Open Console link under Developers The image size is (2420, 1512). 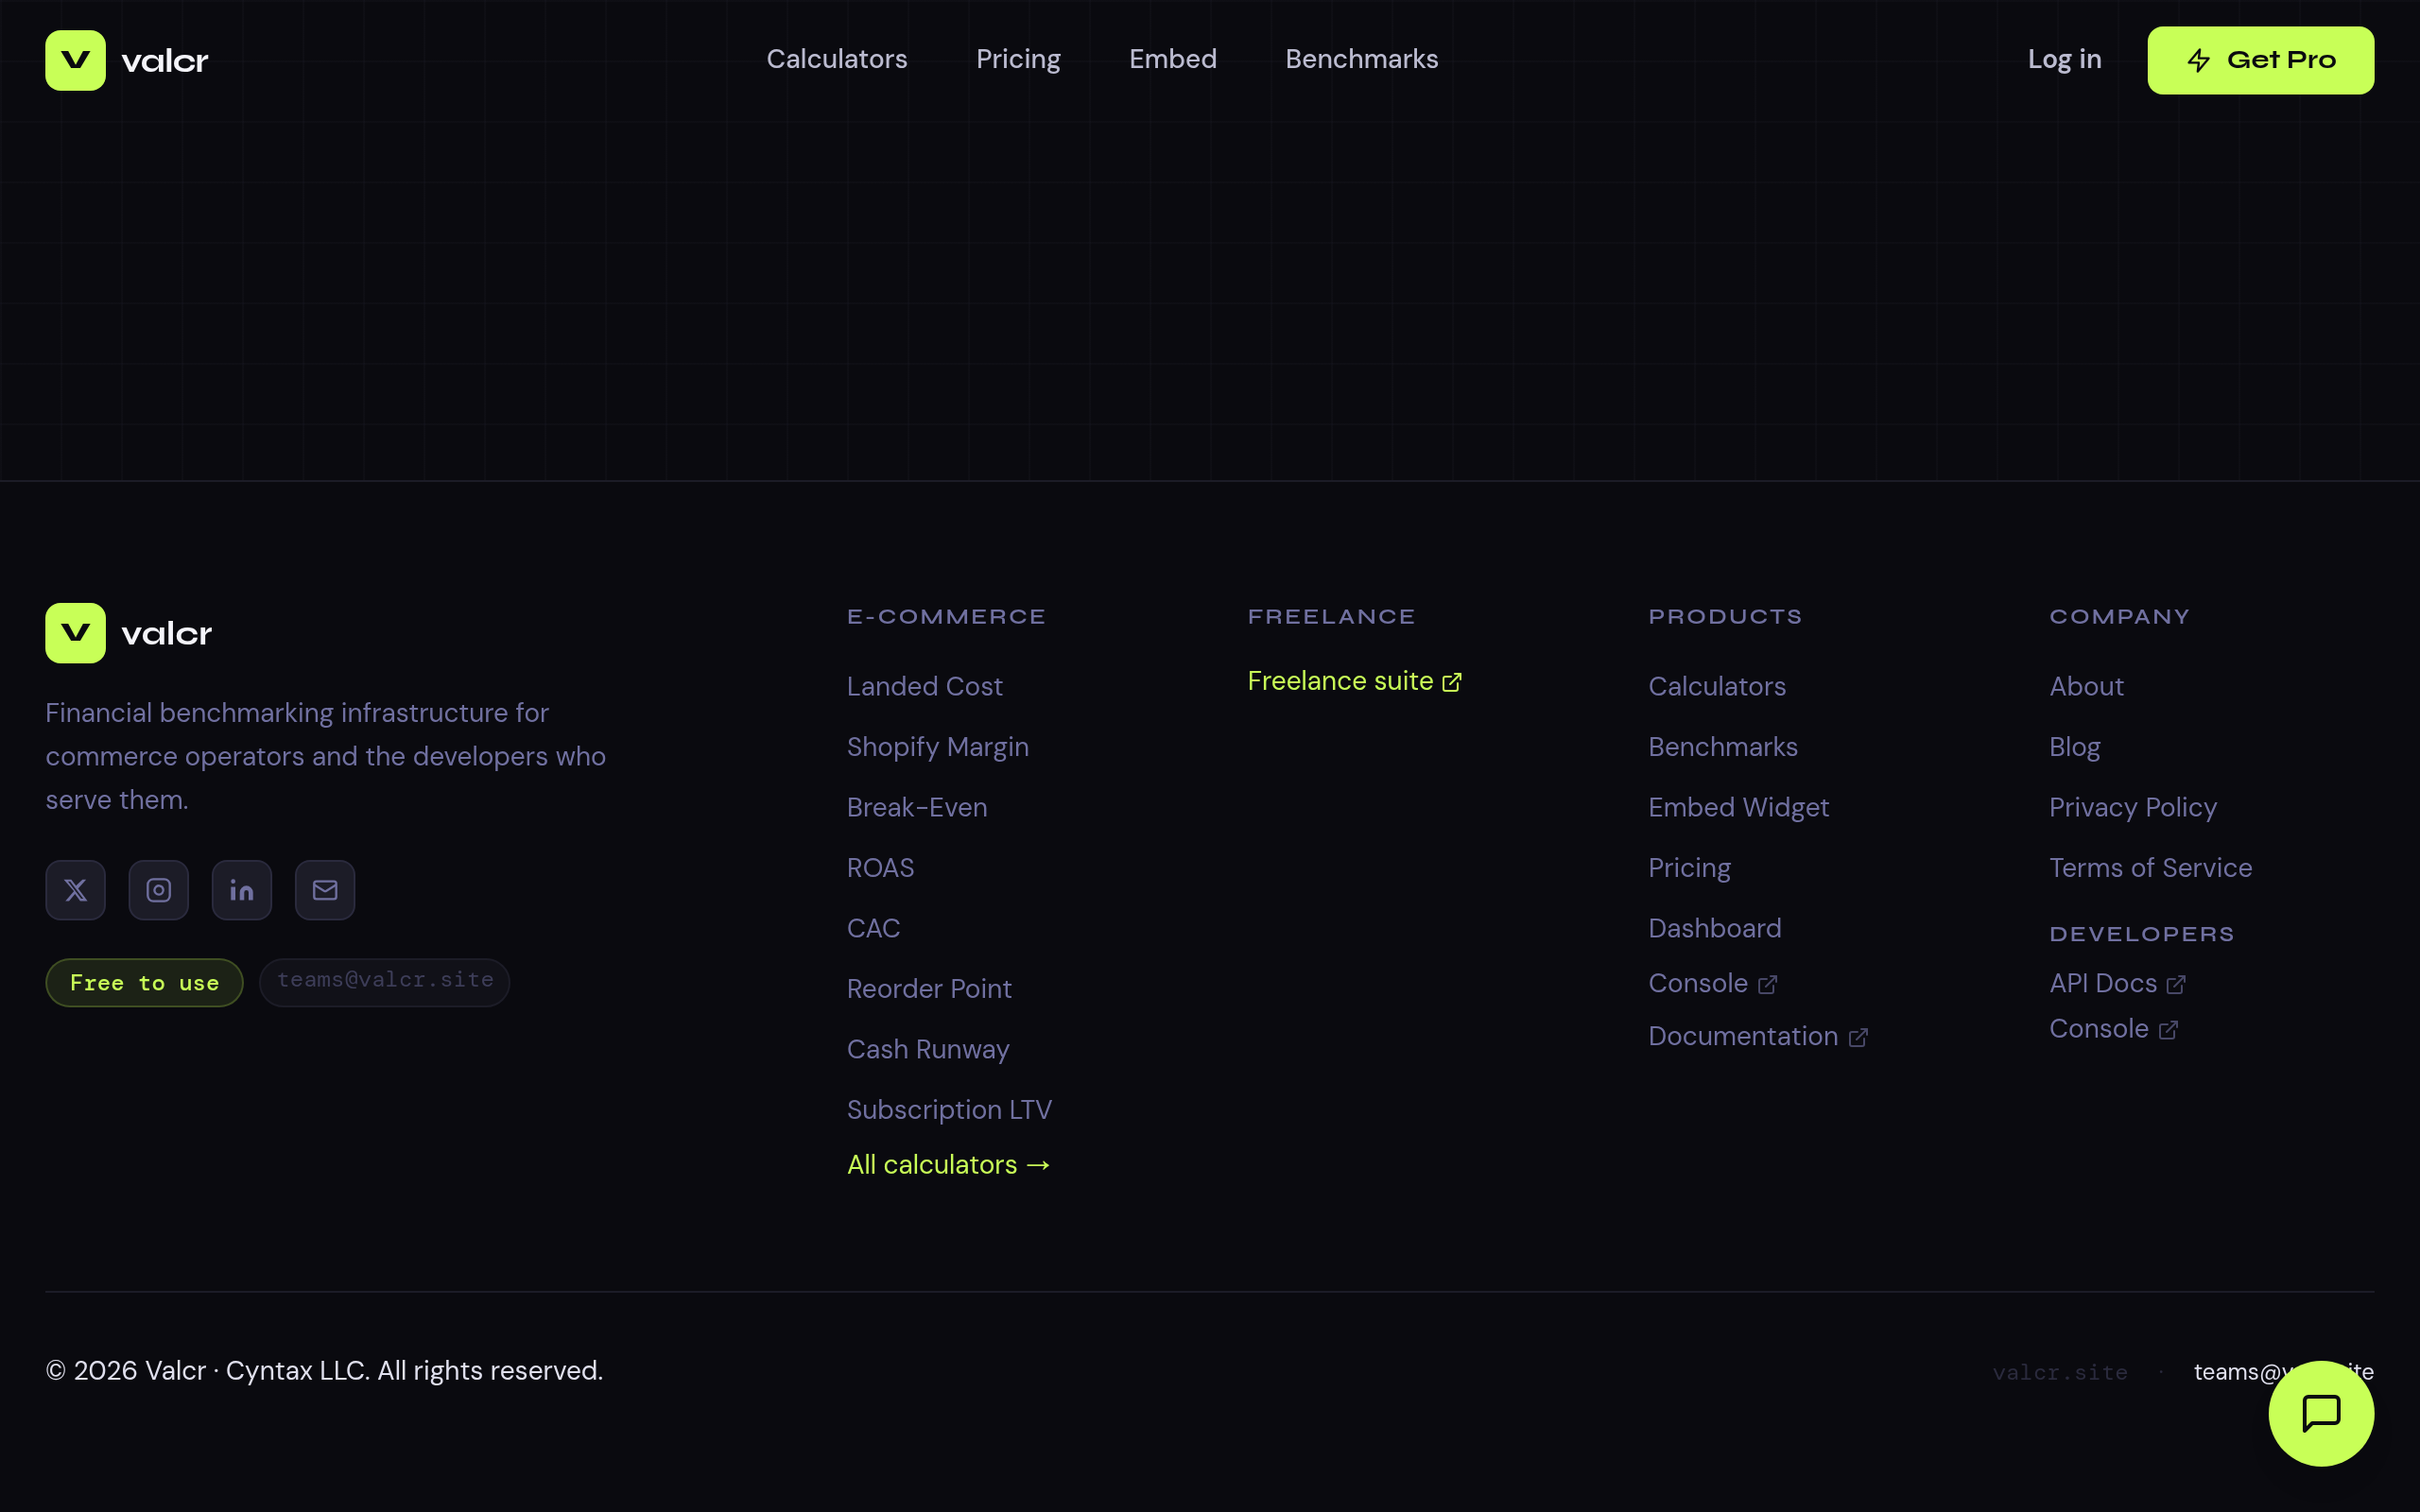(x=2113, y=1029)
